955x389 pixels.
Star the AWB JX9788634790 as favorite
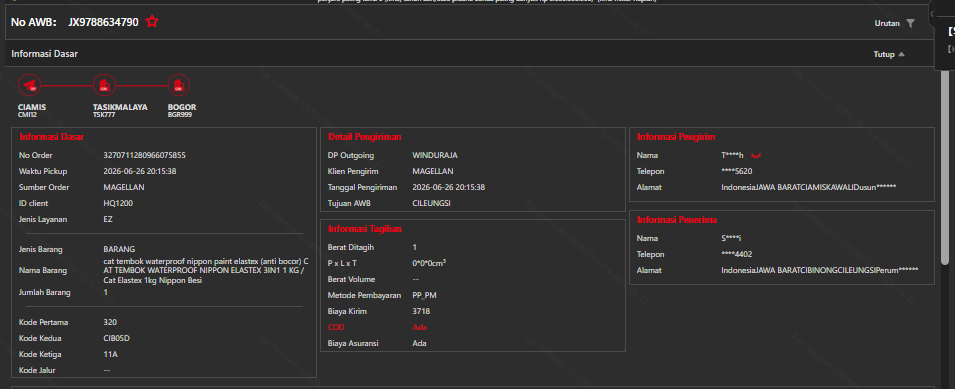tap(152, 22)
